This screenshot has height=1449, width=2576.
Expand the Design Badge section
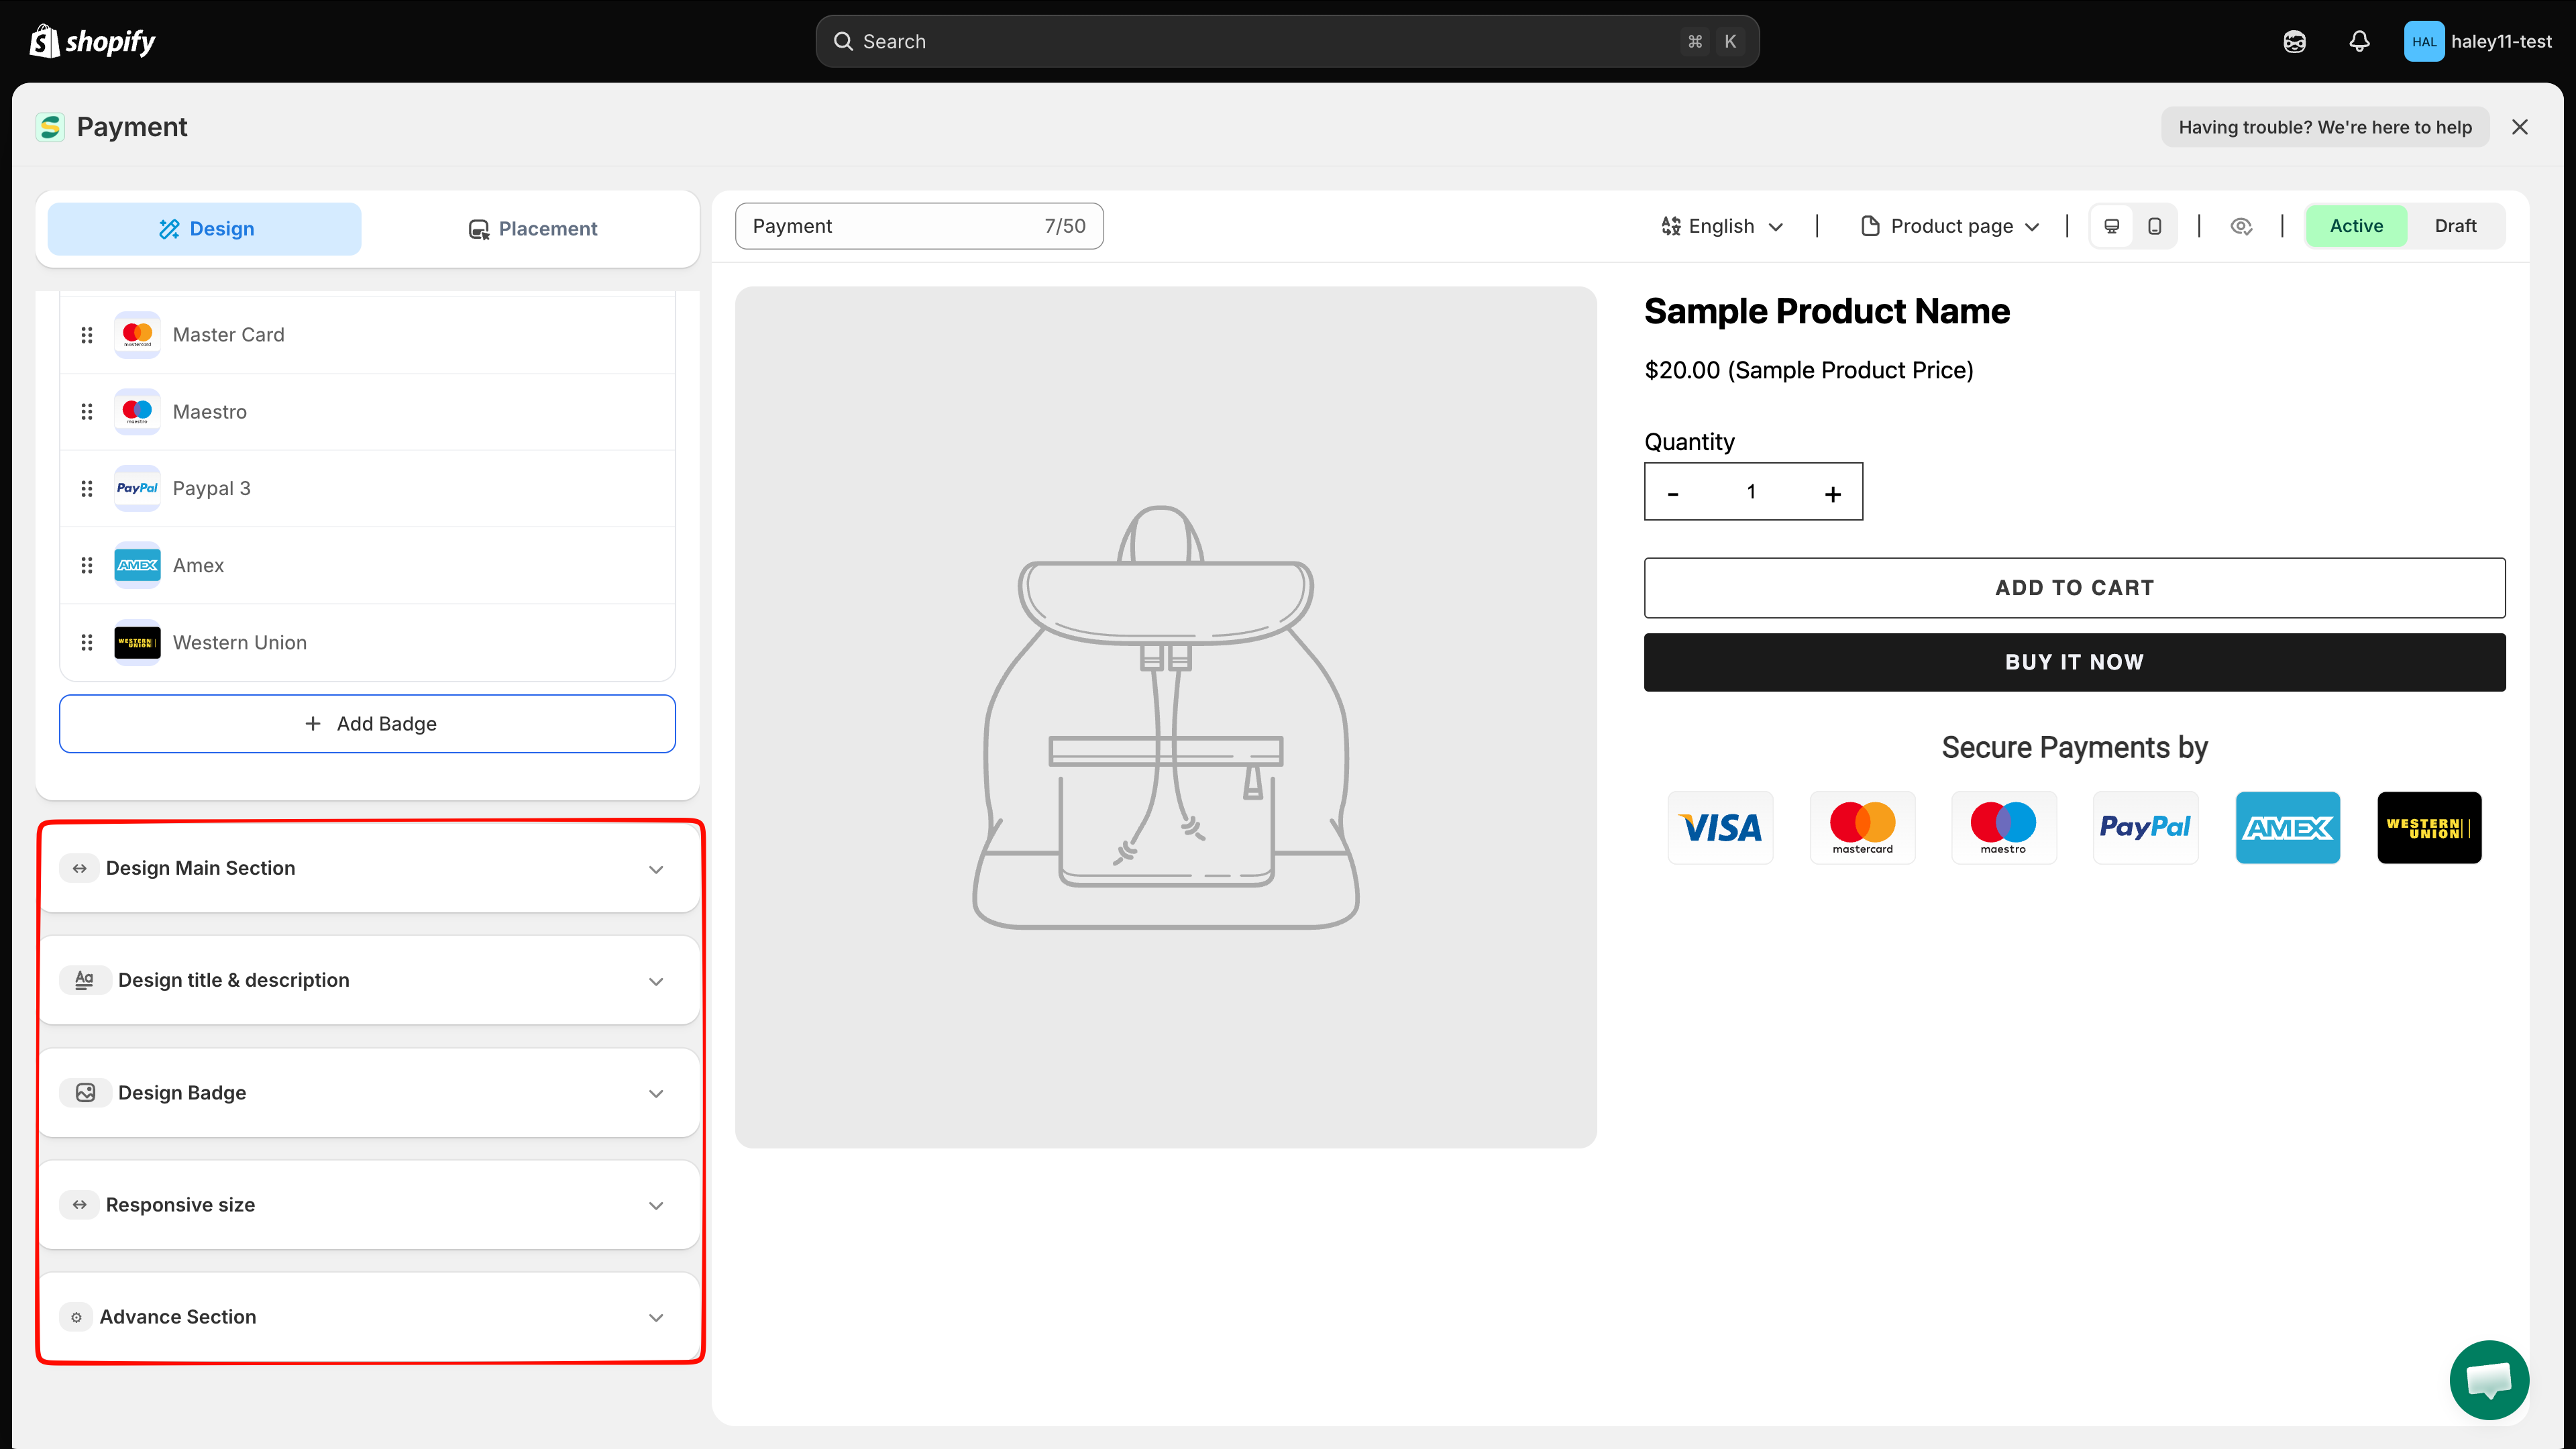(368, 1092)
